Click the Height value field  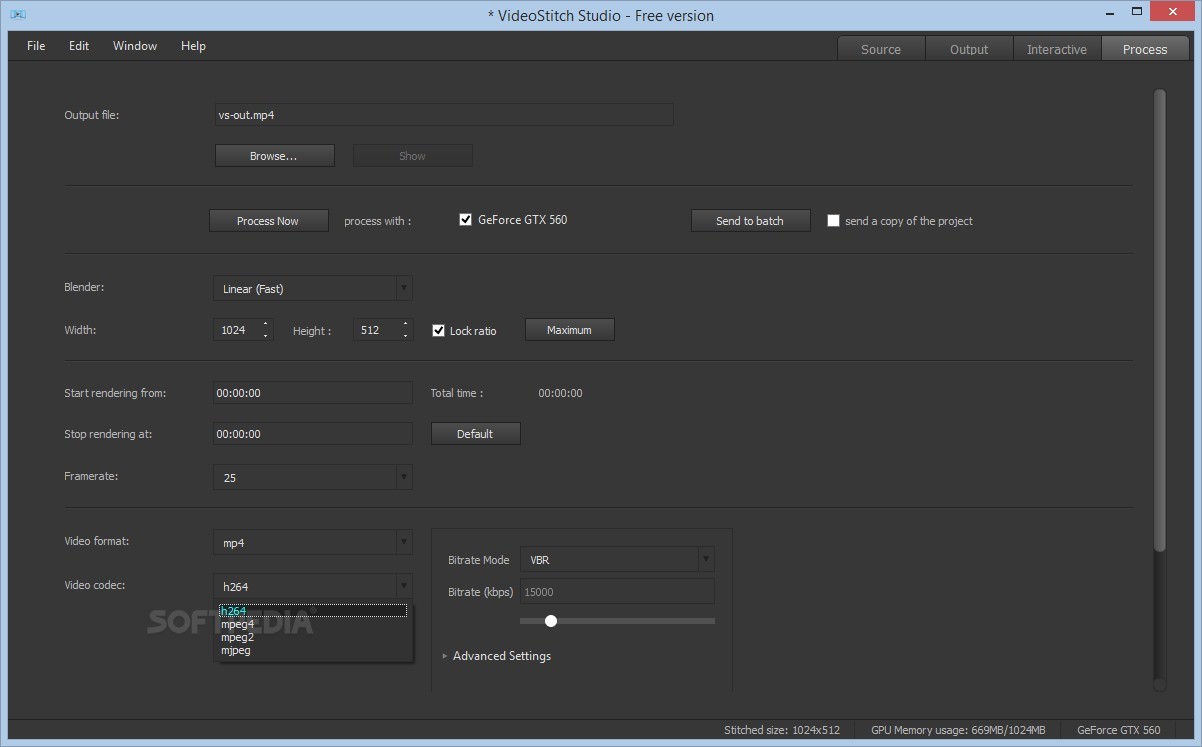tap(375, 330)
